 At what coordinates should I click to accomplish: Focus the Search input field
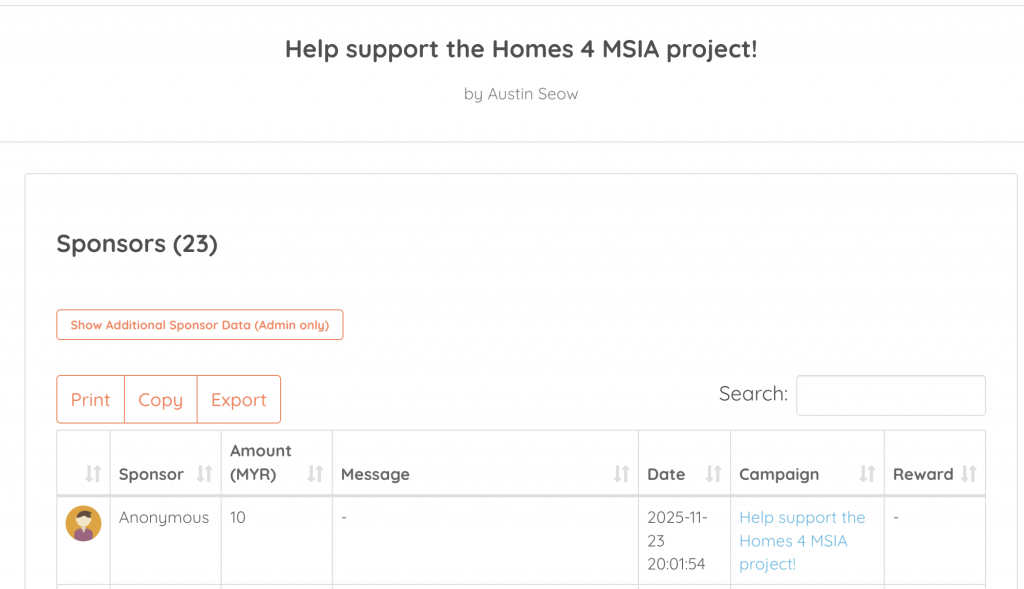coord(890,395)
